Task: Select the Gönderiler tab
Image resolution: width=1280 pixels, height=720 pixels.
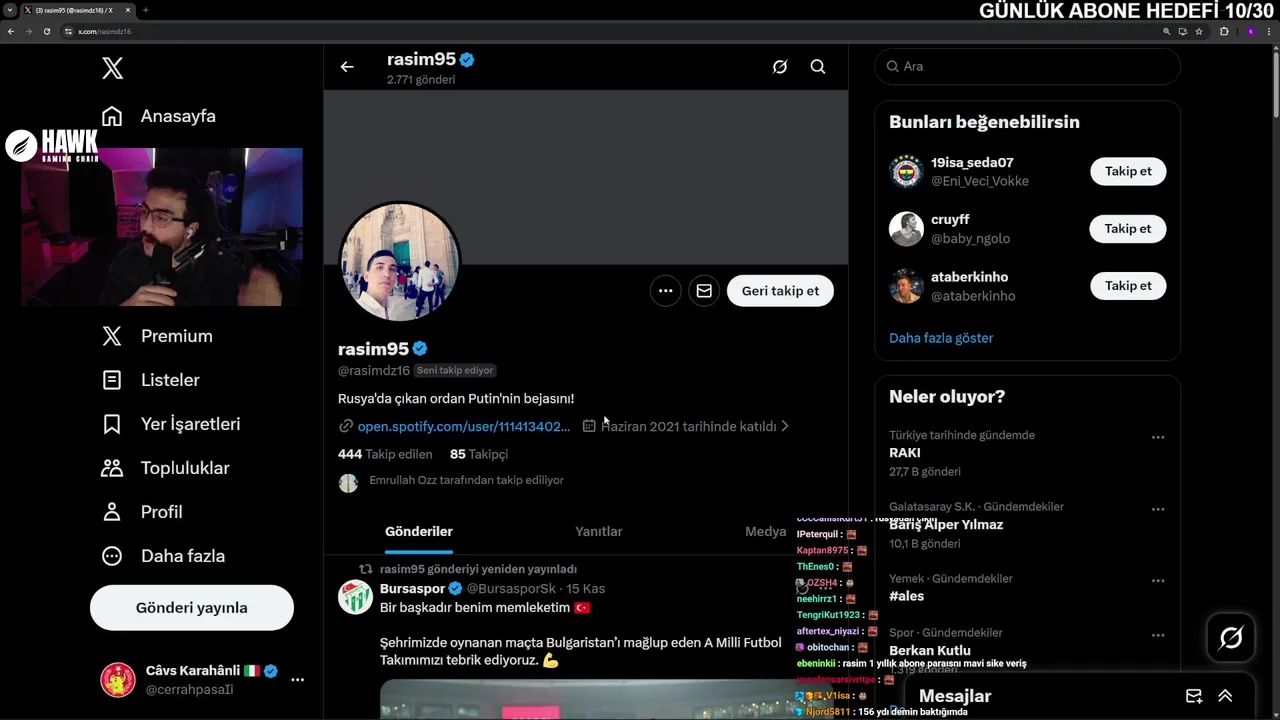Action: (x=419, y=531)
